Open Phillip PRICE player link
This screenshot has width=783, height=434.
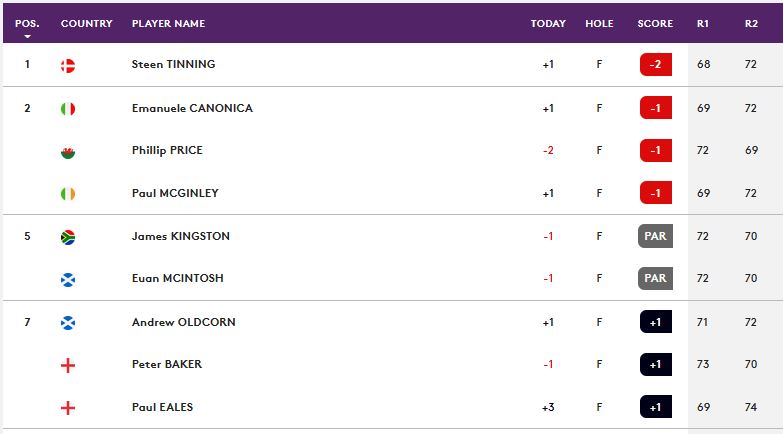click(x=167, y=151)
